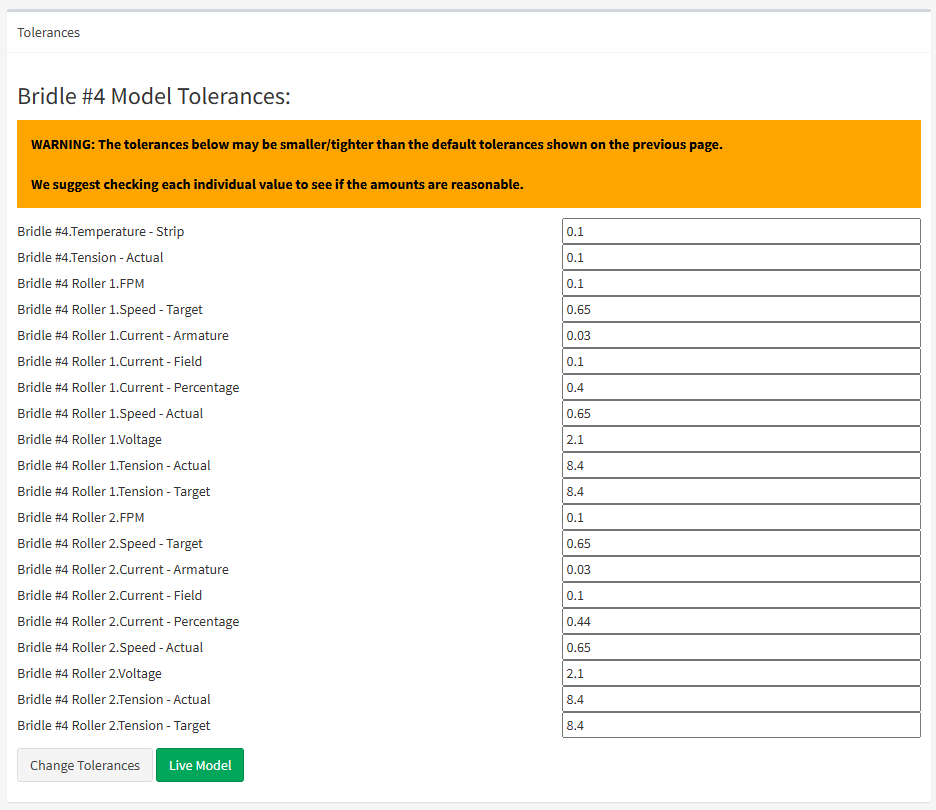This screenshot has height=810, width=936.
Task: Click Roller 1 Tension - Target field
Action: [740, 491]
